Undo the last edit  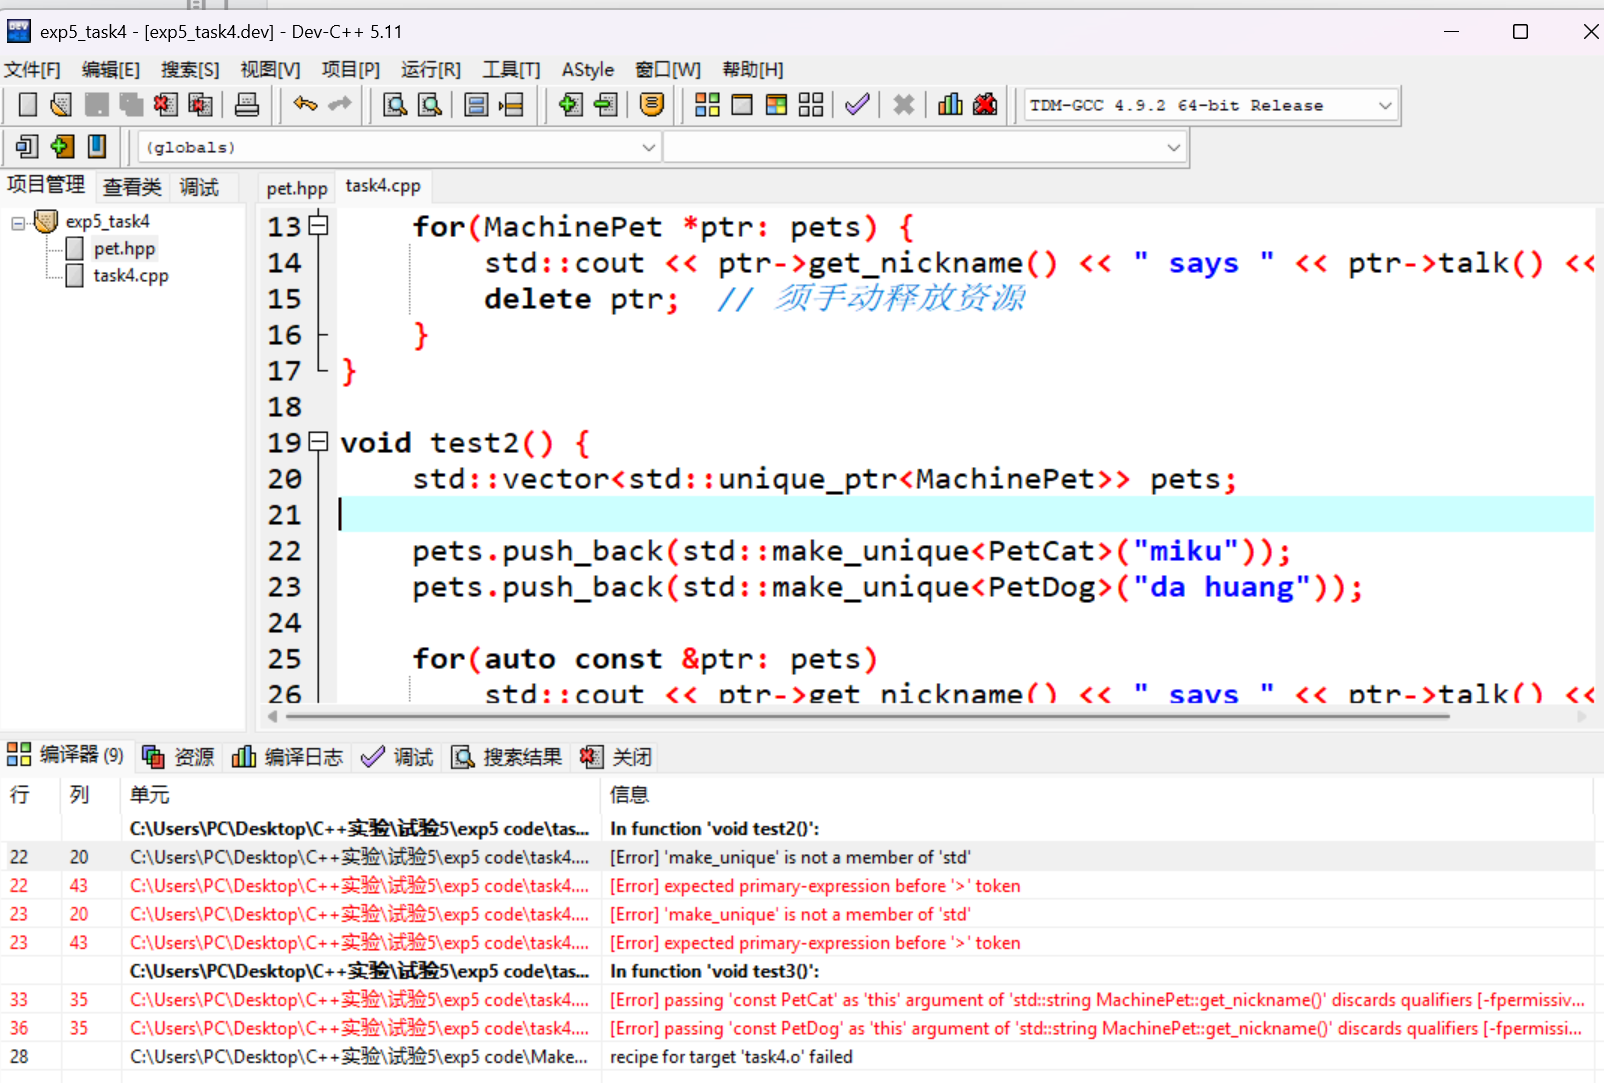point(305,104)
